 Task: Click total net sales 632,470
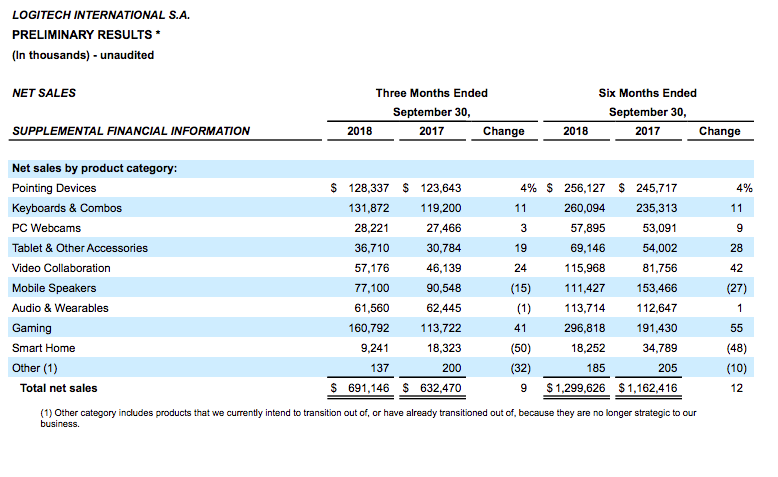click(441, 388)
